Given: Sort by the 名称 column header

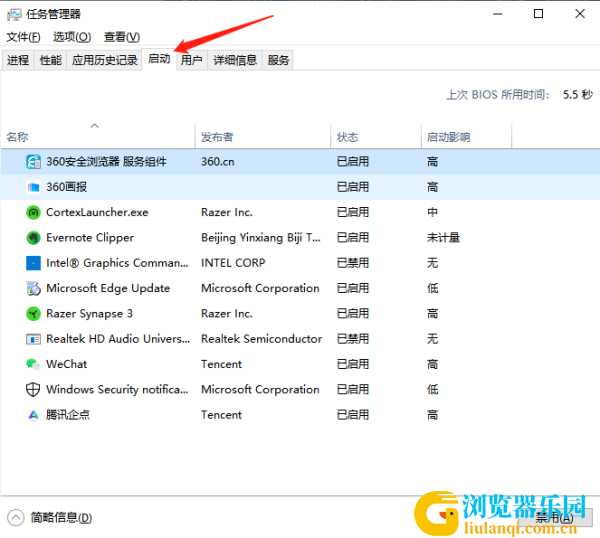Looking at the screenshot, I should (18, 137).
